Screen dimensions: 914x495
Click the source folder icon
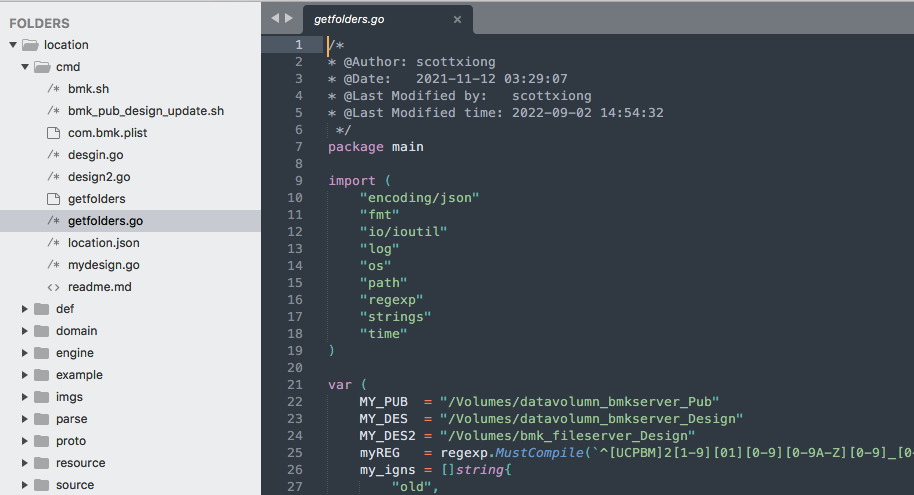[41, 485]
